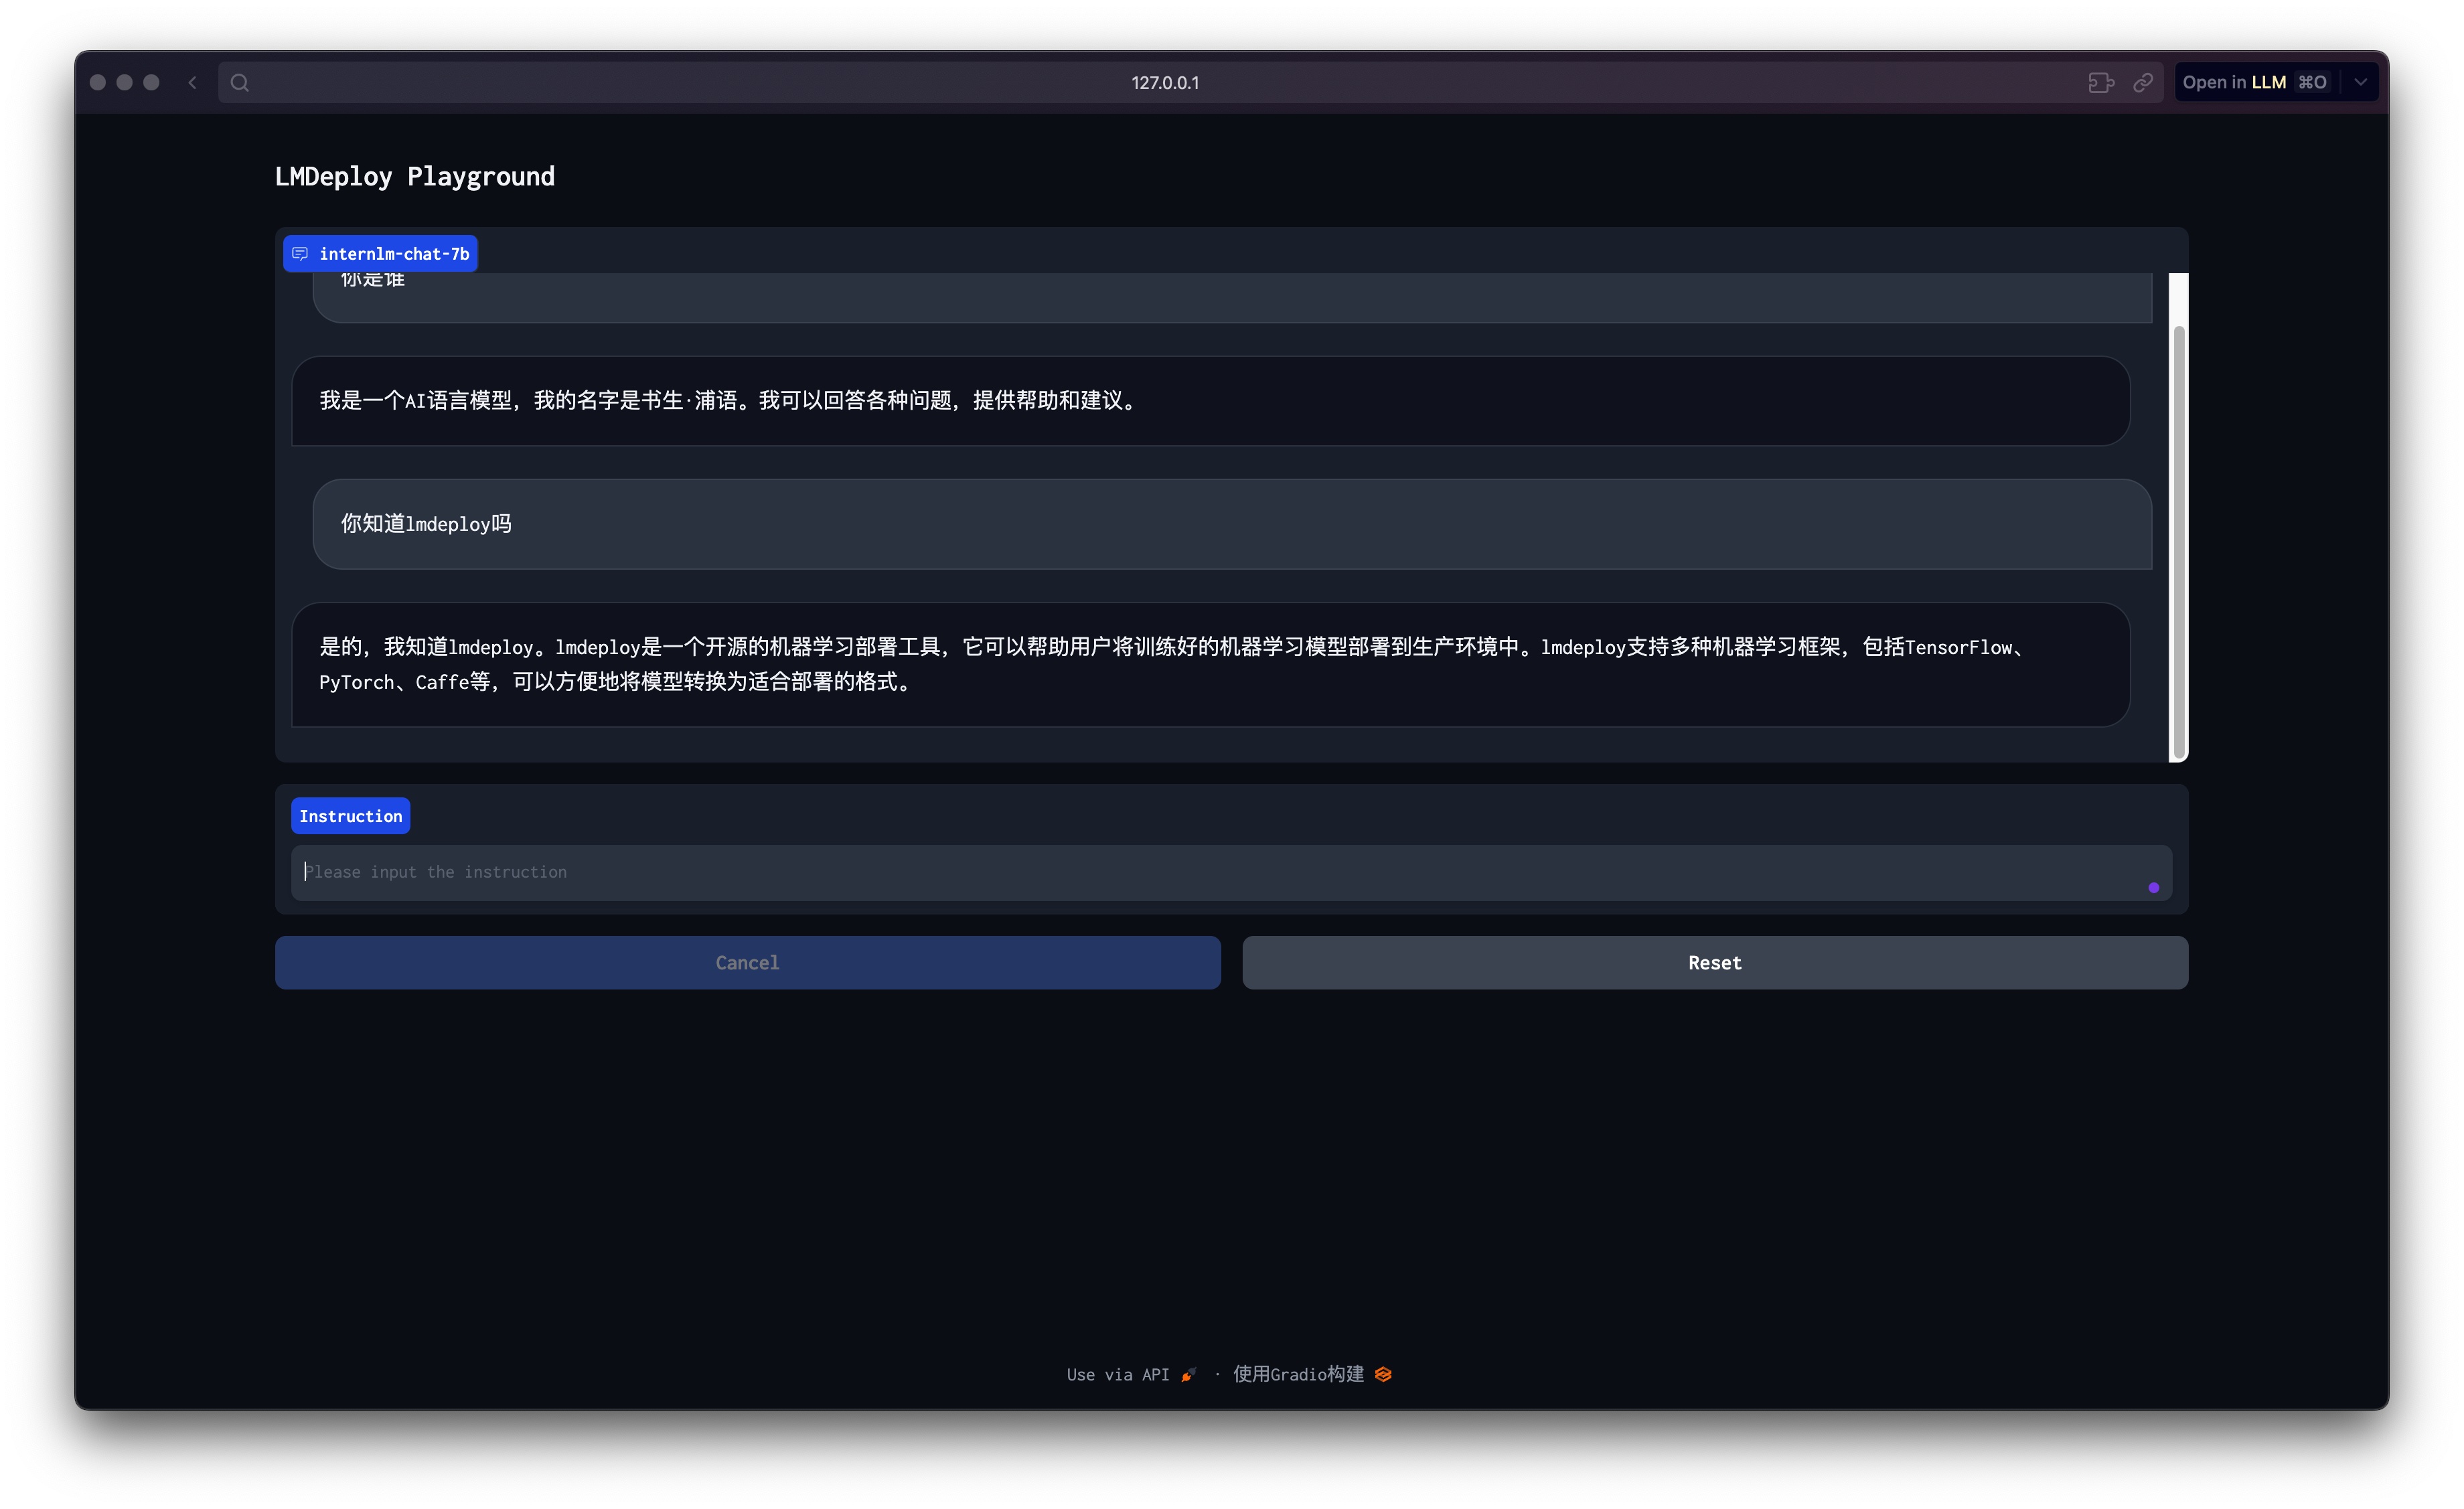Click the purple dot in the instruction box
This screenshot has width=2464, height=1509.
[x=2153, y=887]
